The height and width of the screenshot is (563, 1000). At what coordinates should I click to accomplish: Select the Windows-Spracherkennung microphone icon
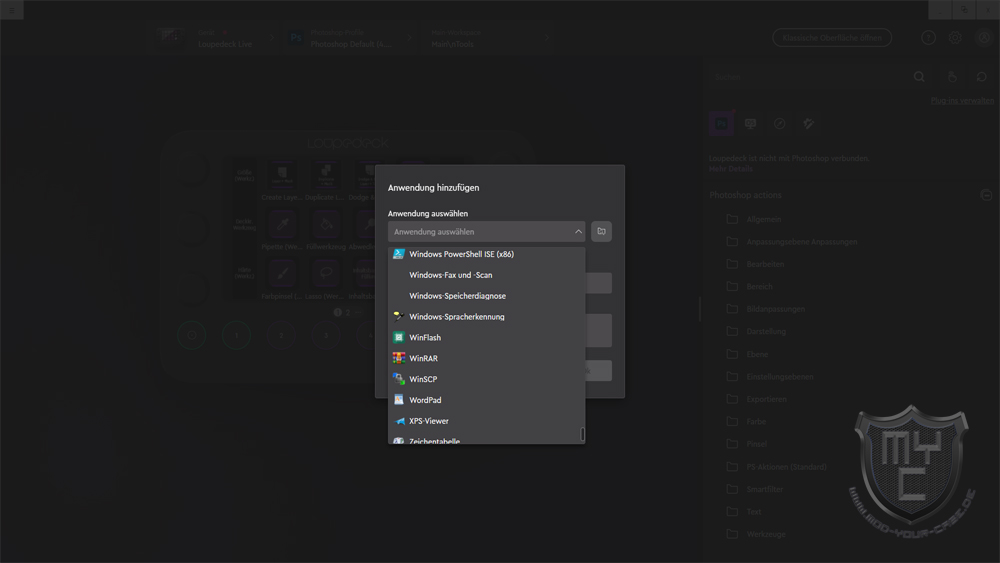pyautogui.click(x=399, y=316)
